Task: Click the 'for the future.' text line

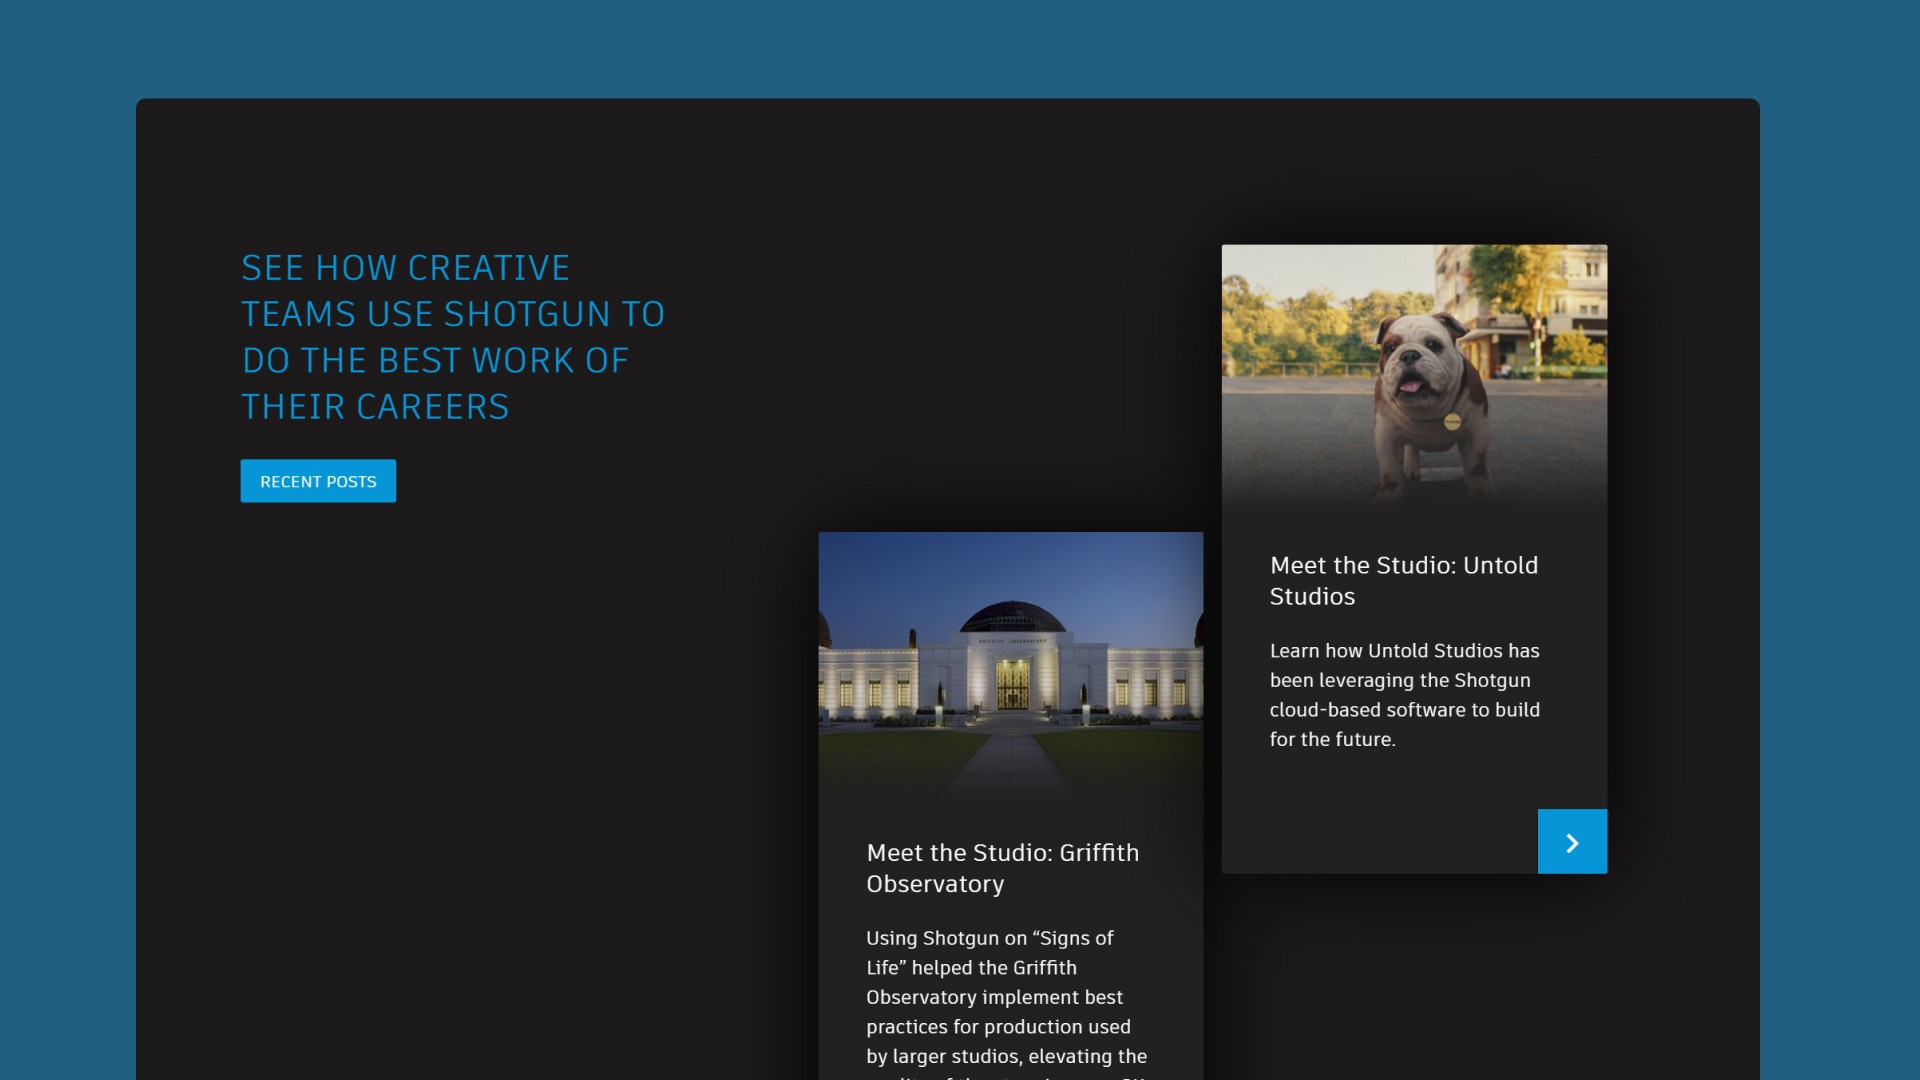Action: coord(1332,739)
